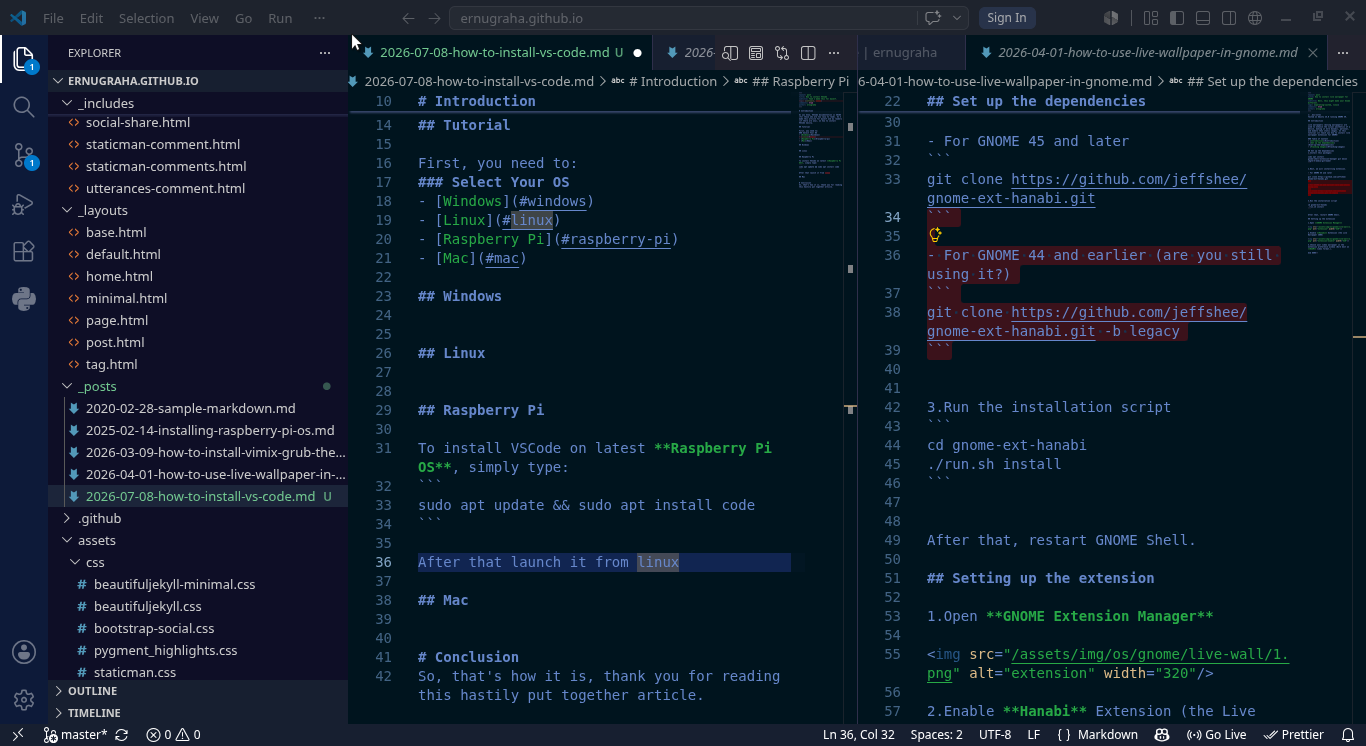
Task: Click the table of contents editor icon
Action: [x=756, y=53]
